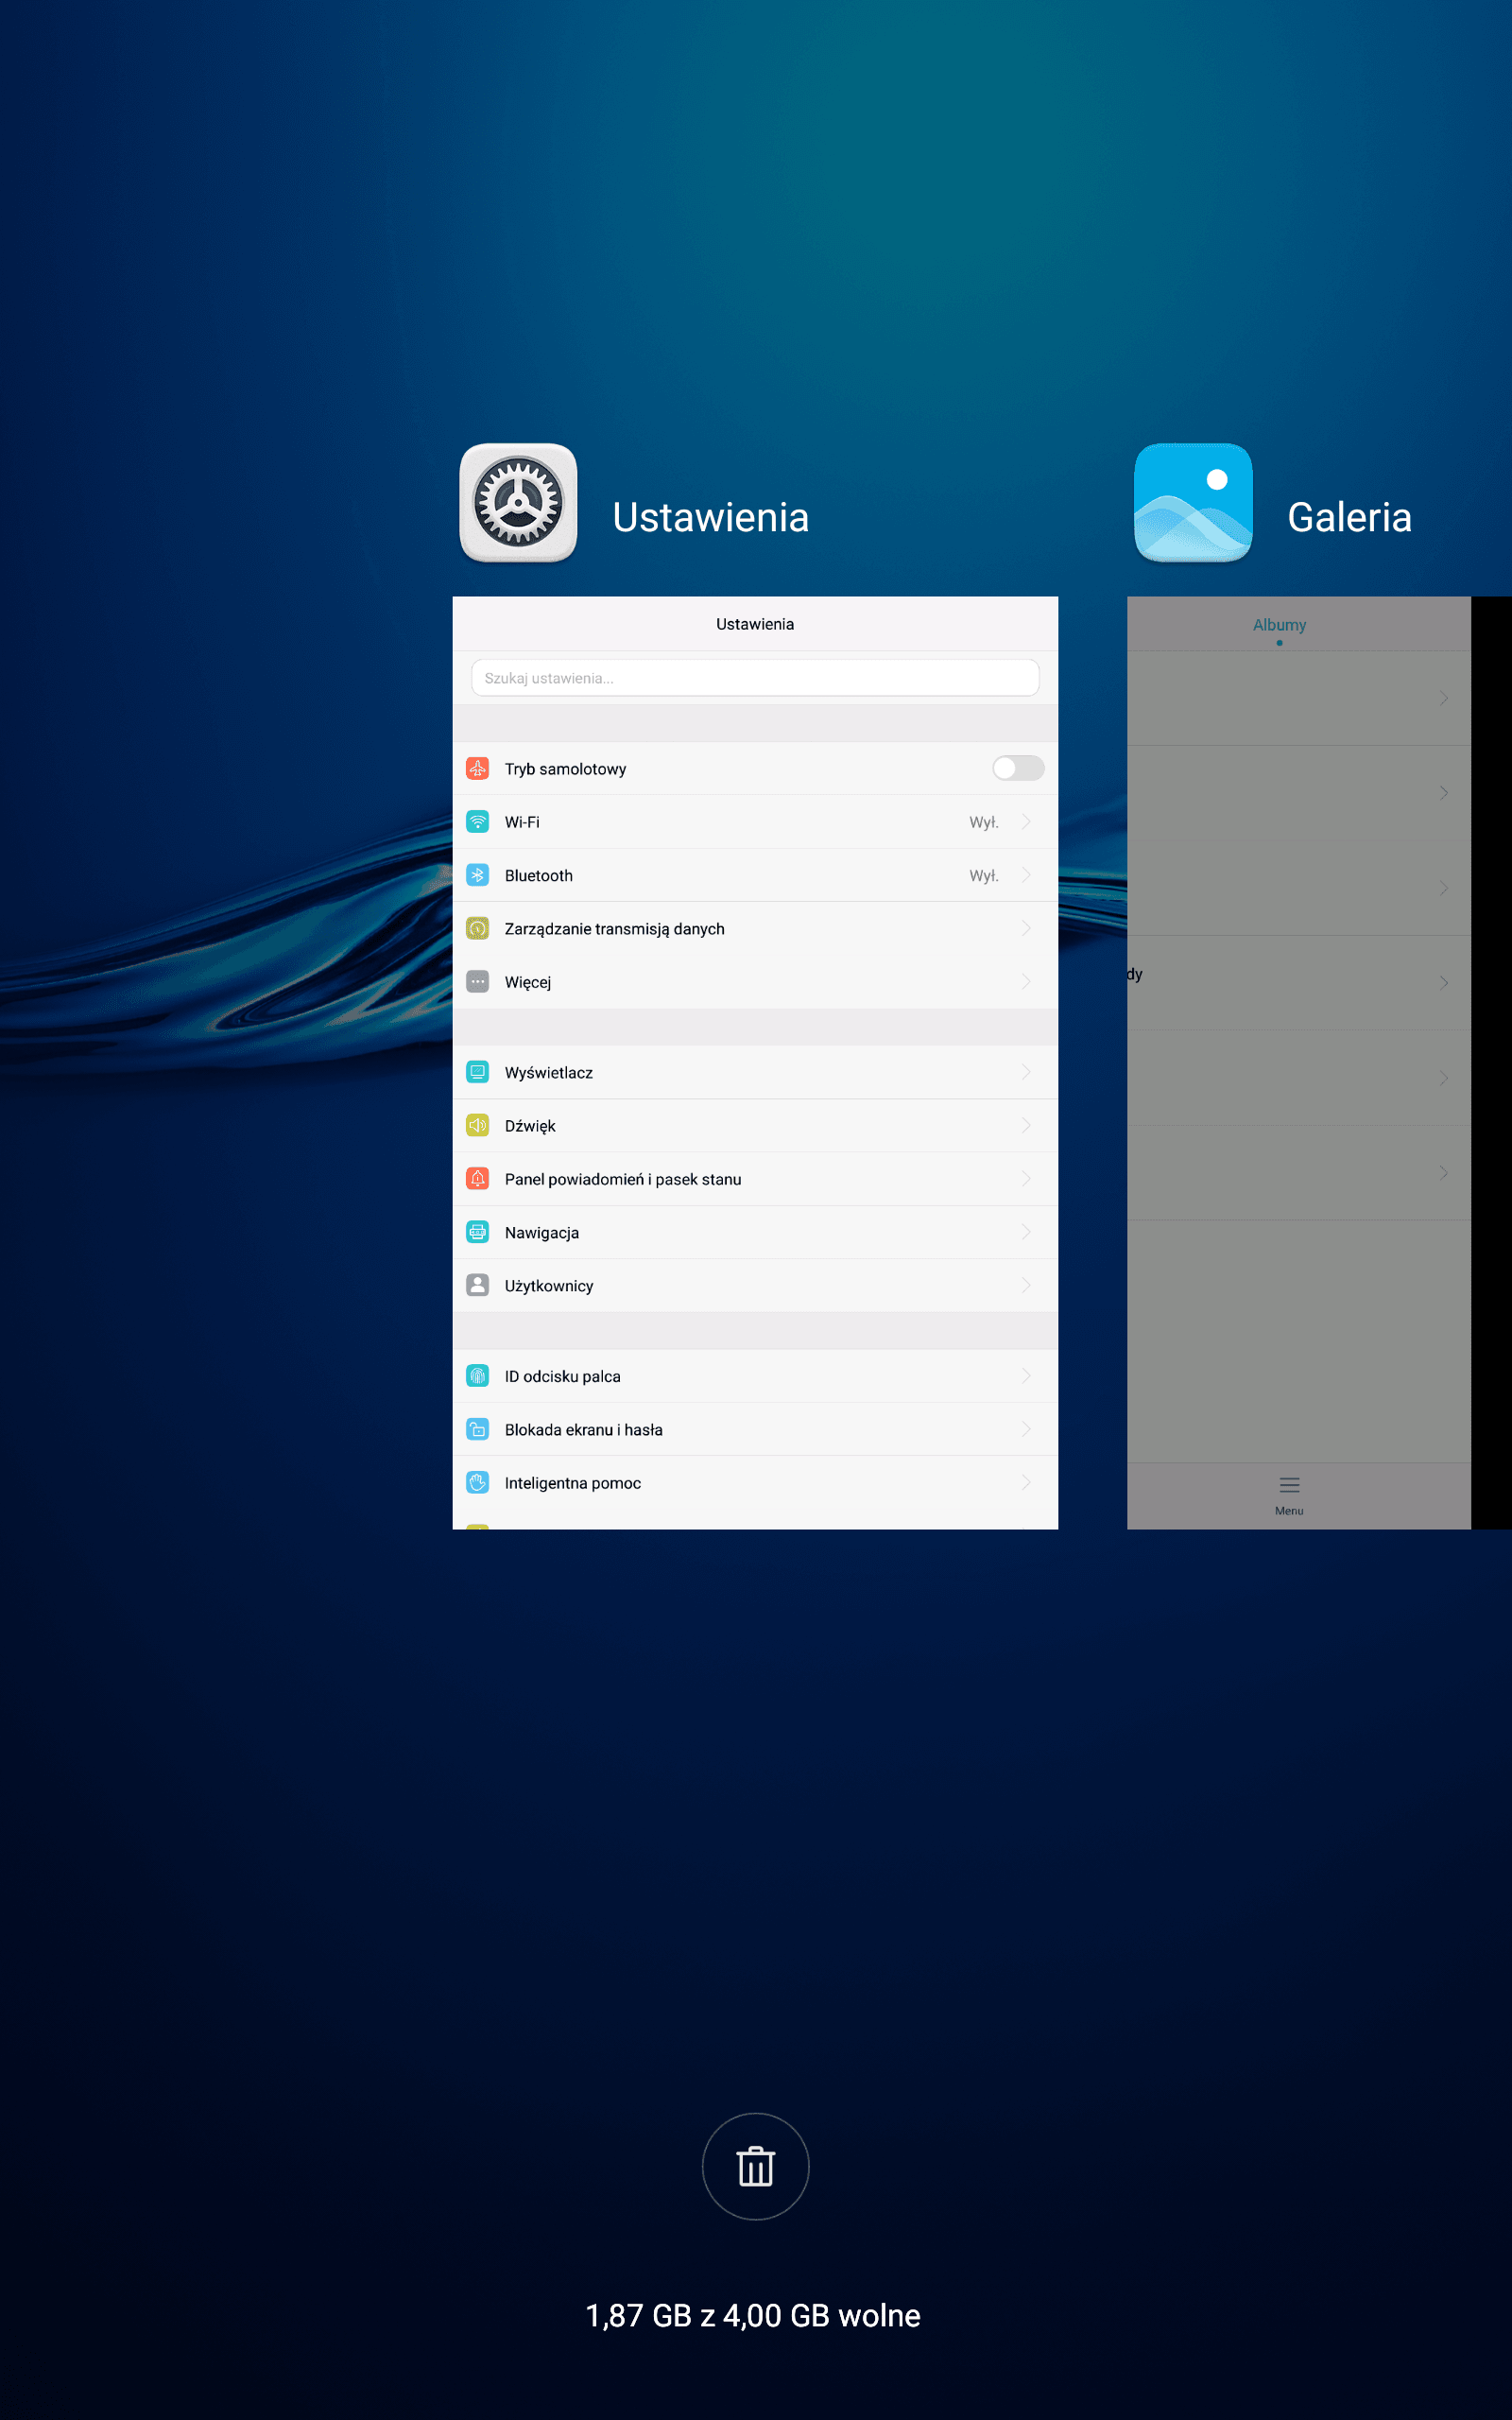Open Galeria app title label
Image resolution: width=1512 pixels, height=2420 pixels.
coord(1349,517)
